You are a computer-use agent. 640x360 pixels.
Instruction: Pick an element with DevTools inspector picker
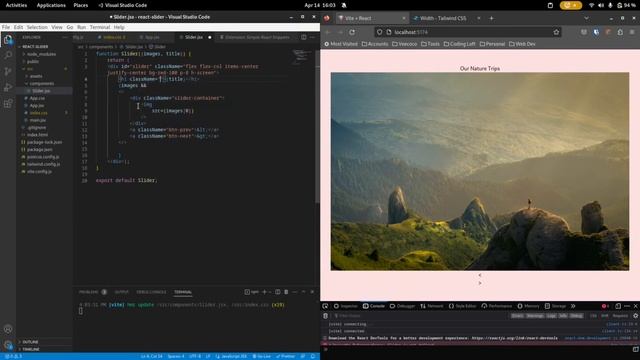[325, 306]
